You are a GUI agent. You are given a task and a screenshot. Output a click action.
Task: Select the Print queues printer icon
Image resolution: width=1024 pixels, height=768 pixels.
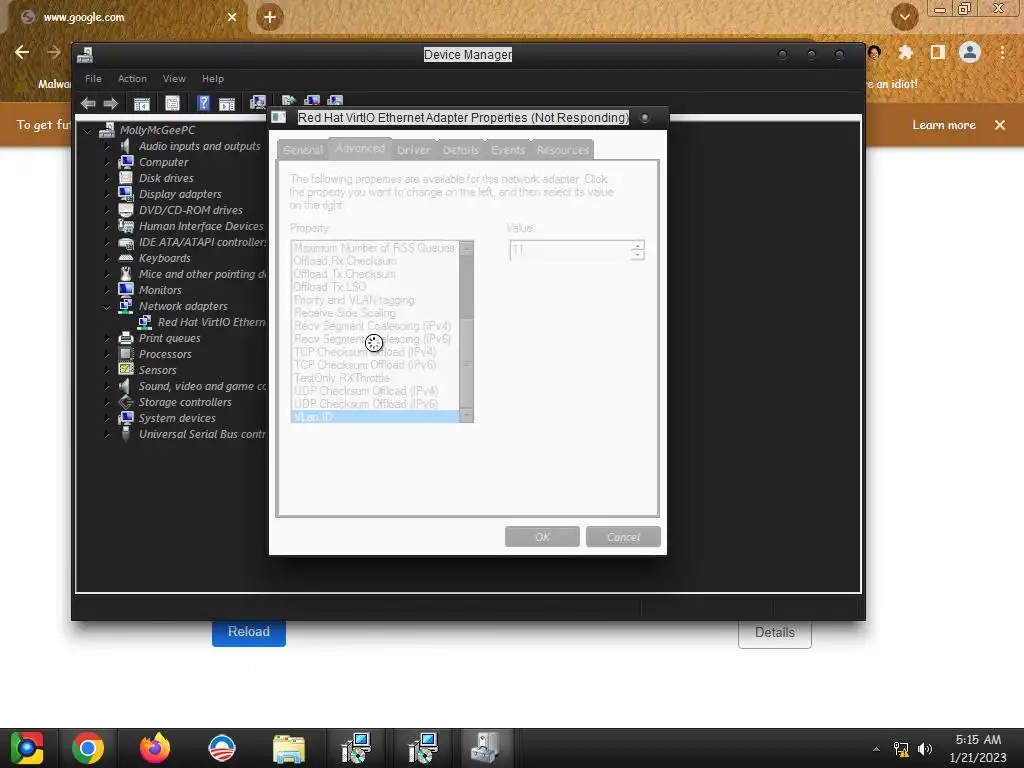pos(126,338)
